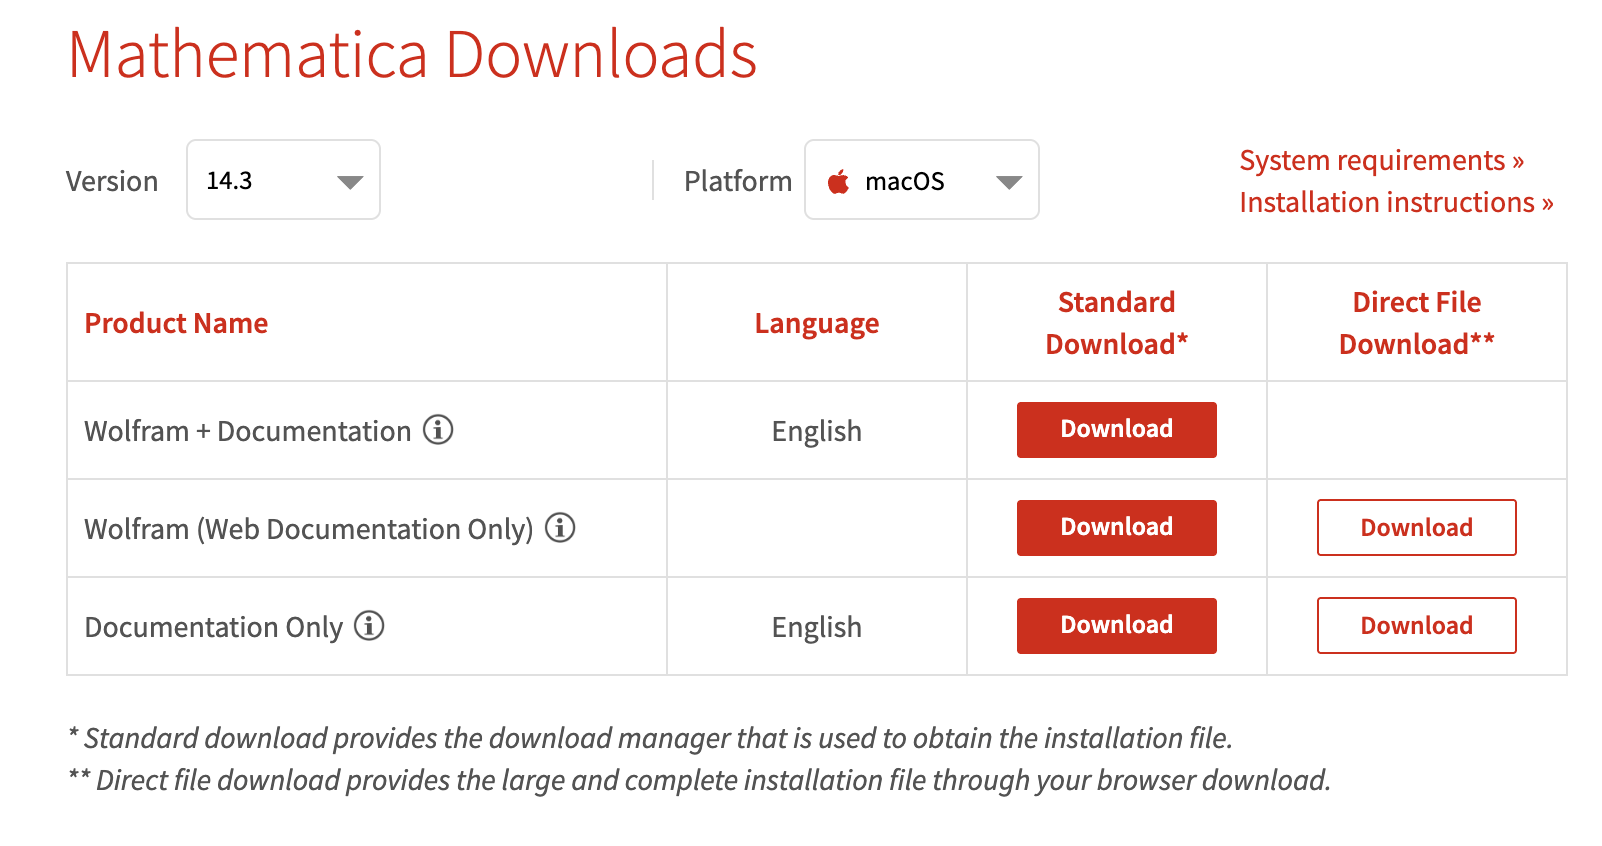Click macOS text in Platform selector
The width and height of the screenshot is (1602, 846).
904,181
